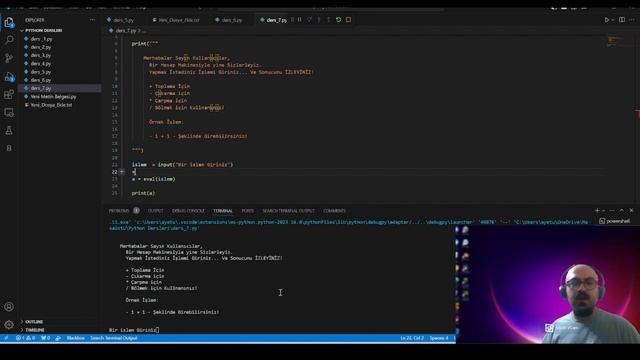Open ders_4.py in the explorer
The width and height of the screenshot is (640, 360).
[60, 64]
